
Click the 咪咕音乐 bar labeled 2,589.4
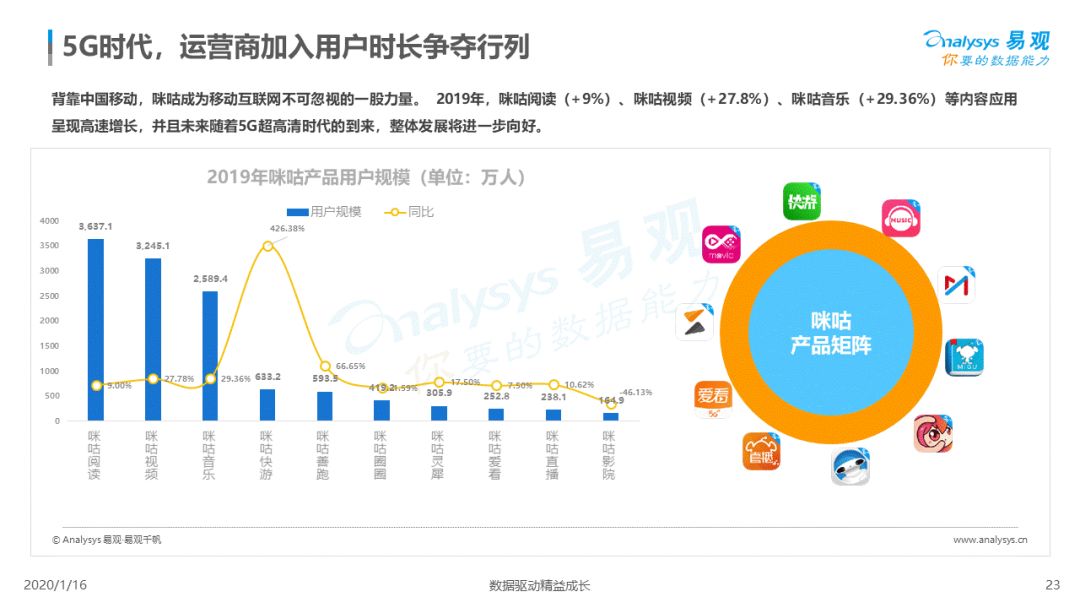tap(210, 356)
